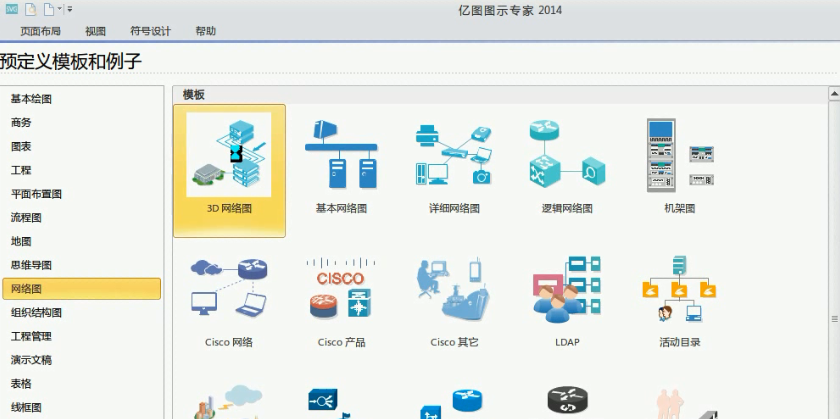Select the 地图 category
The height and width of the screenshot is (419, 840).
pyautogui.click(x=81, y=241)
